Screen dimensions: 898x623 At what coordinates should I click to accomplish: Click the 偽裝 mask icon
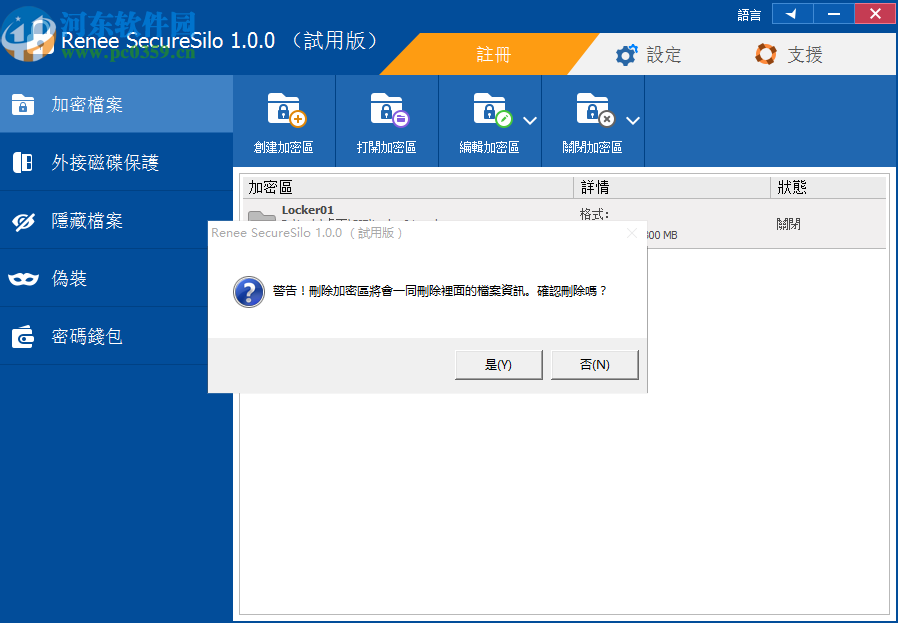click(x=23, y=279)
